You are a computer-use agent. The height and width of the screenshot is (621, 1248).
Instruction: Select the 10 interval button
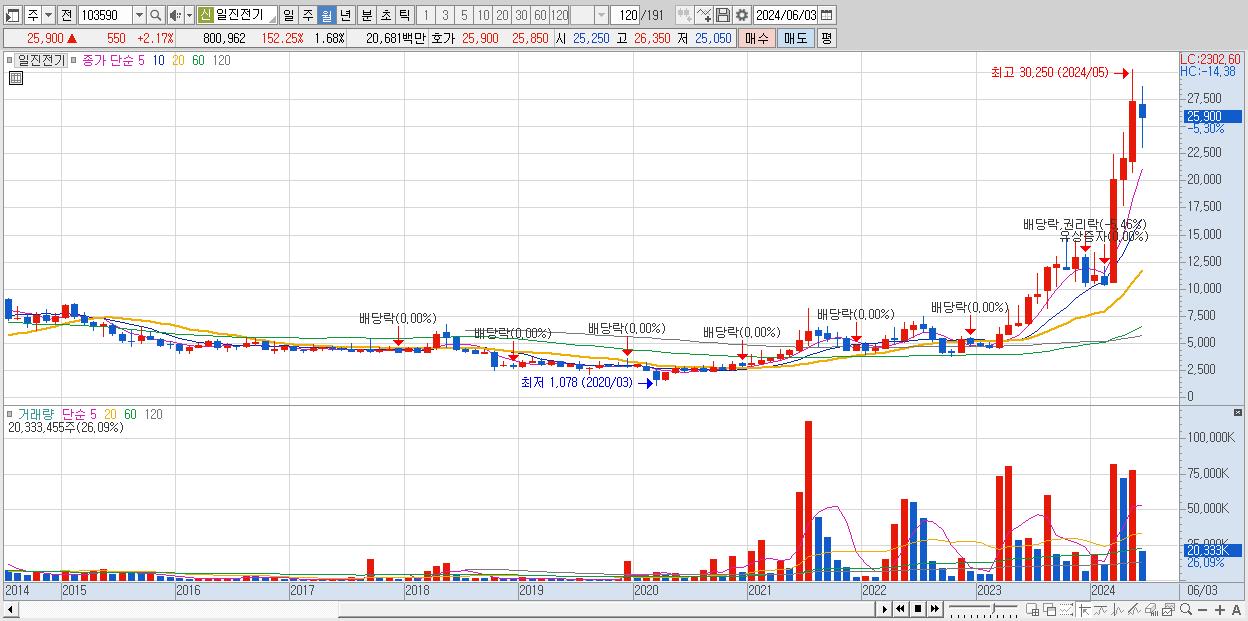point(483,15)
